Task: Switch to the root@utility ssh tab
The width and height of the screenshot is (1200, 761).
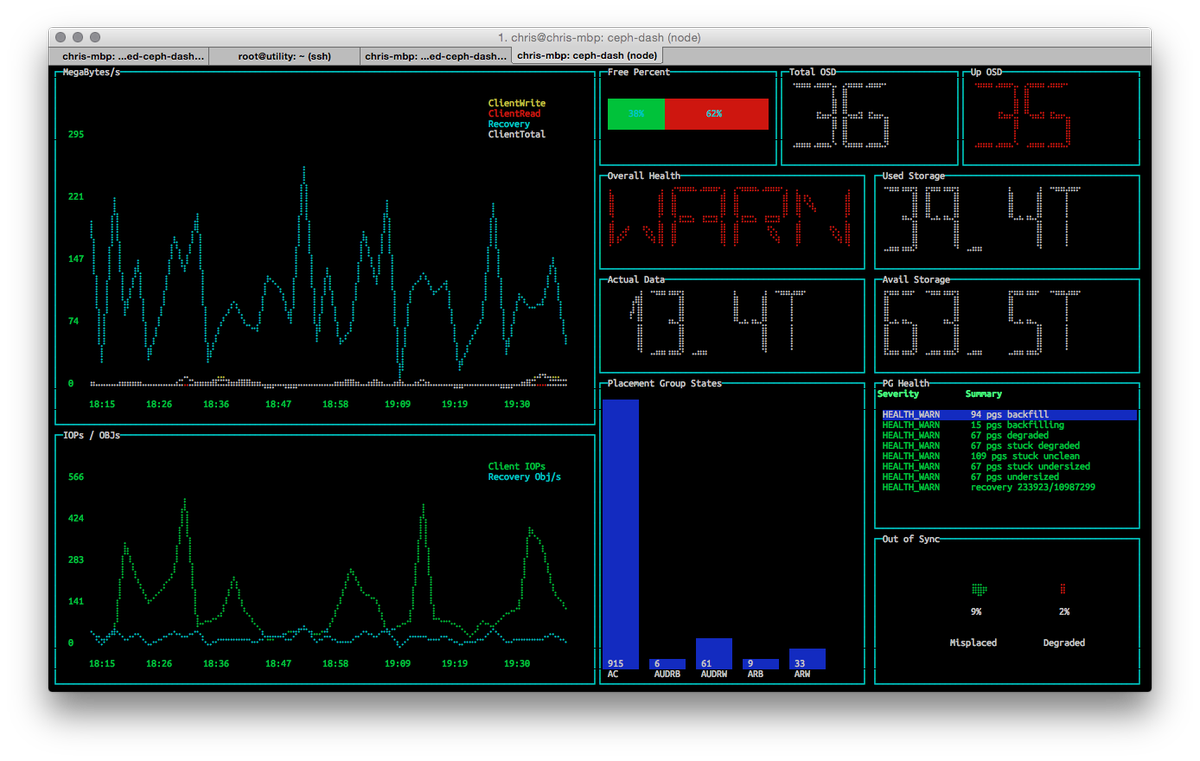Action: (x=284, y=57)
